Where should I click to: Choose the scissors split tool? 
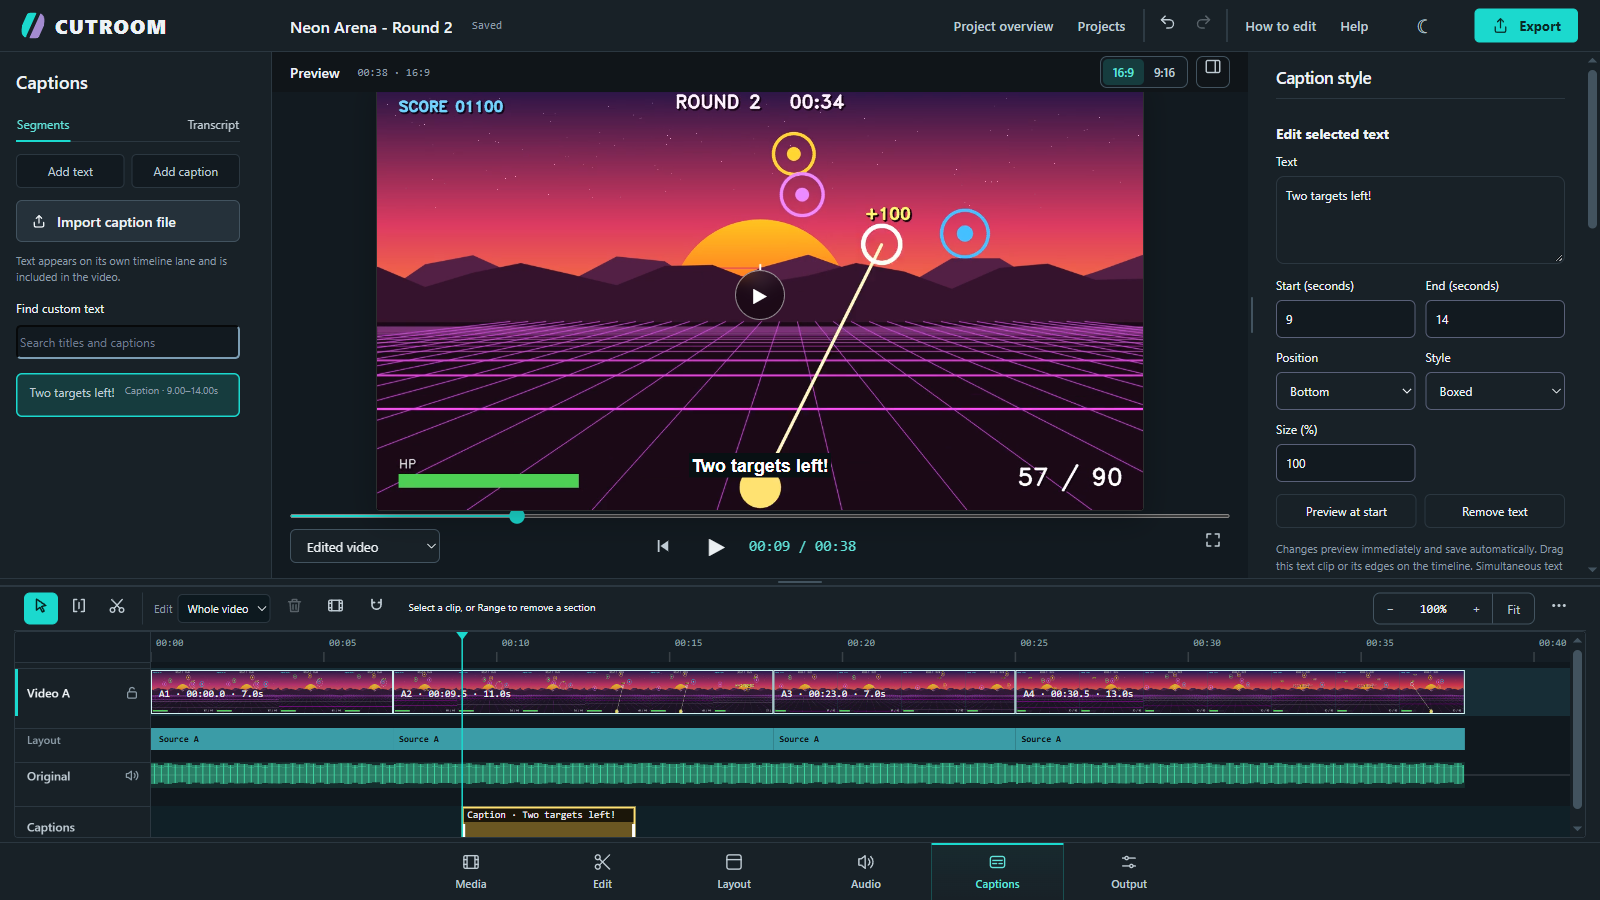click(117, 606)
